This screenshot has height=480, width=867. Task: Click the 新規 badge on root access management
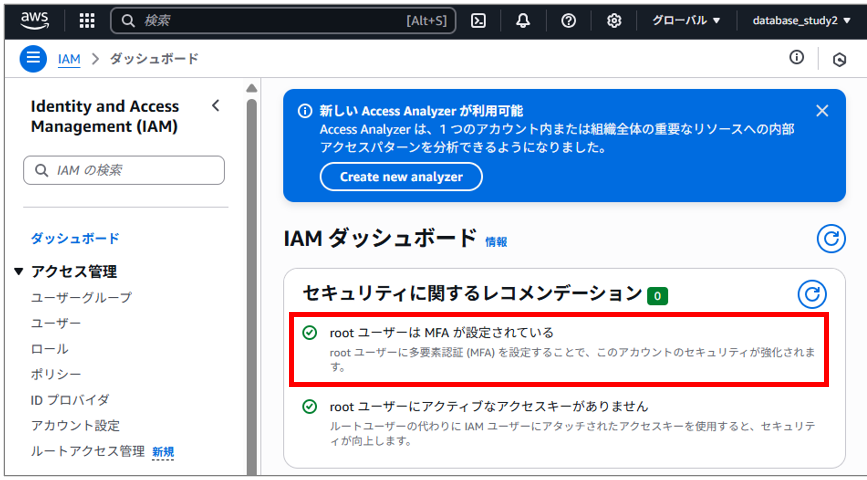coord(163,452)
